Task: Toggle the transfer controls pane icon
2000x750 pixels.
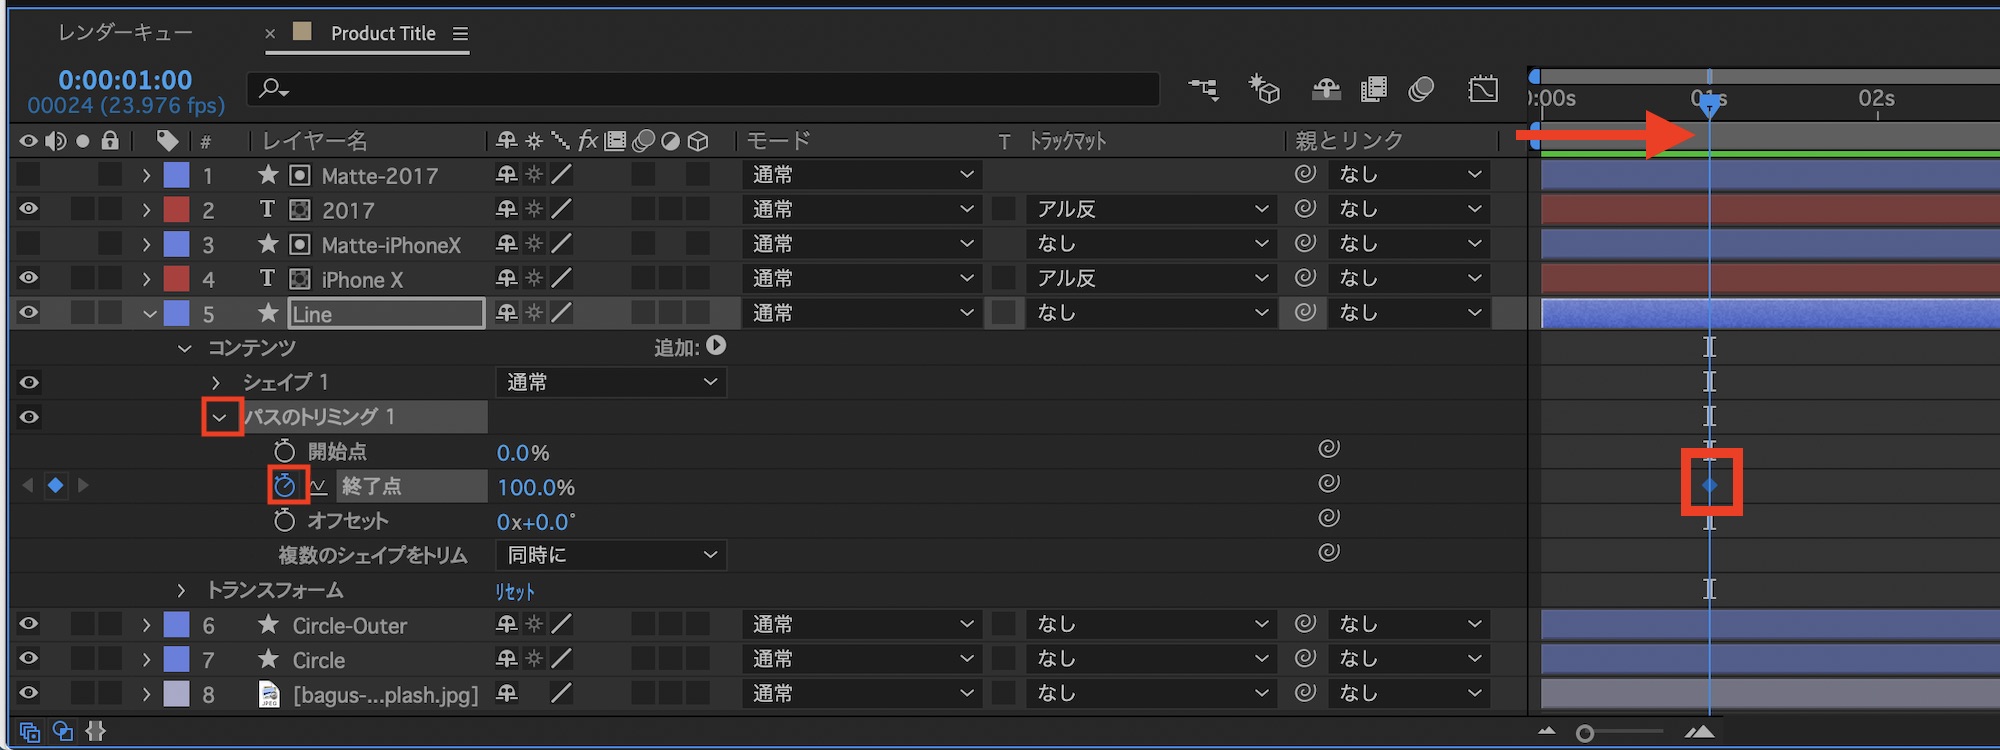Action: coord(63,732)
